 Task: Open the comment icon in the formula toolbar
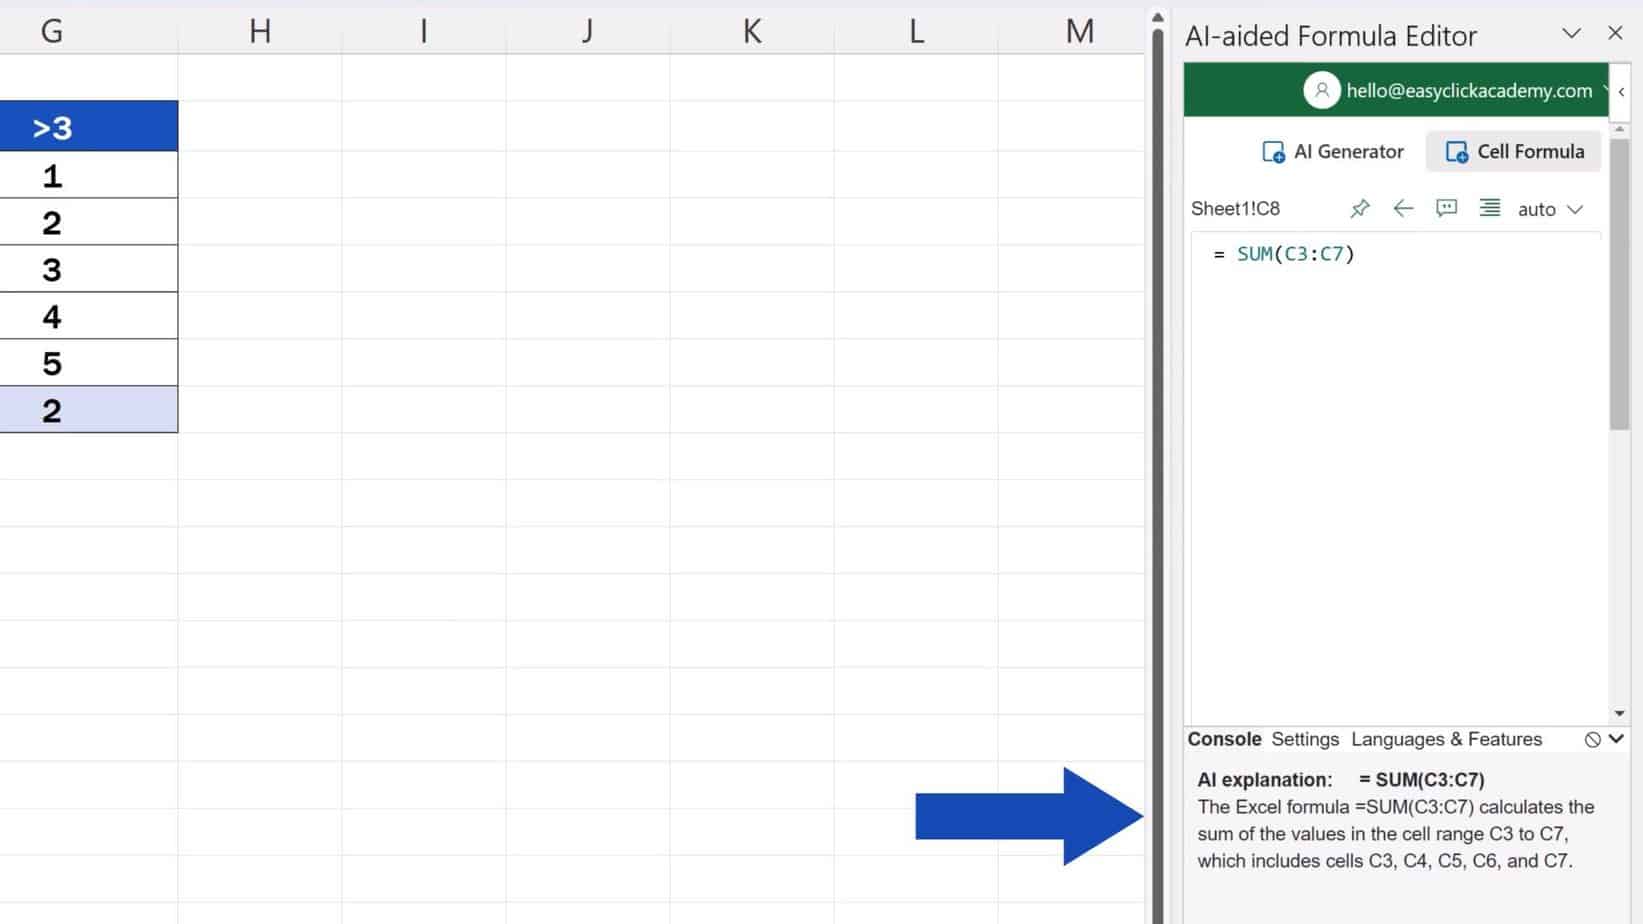(1446, 208)
